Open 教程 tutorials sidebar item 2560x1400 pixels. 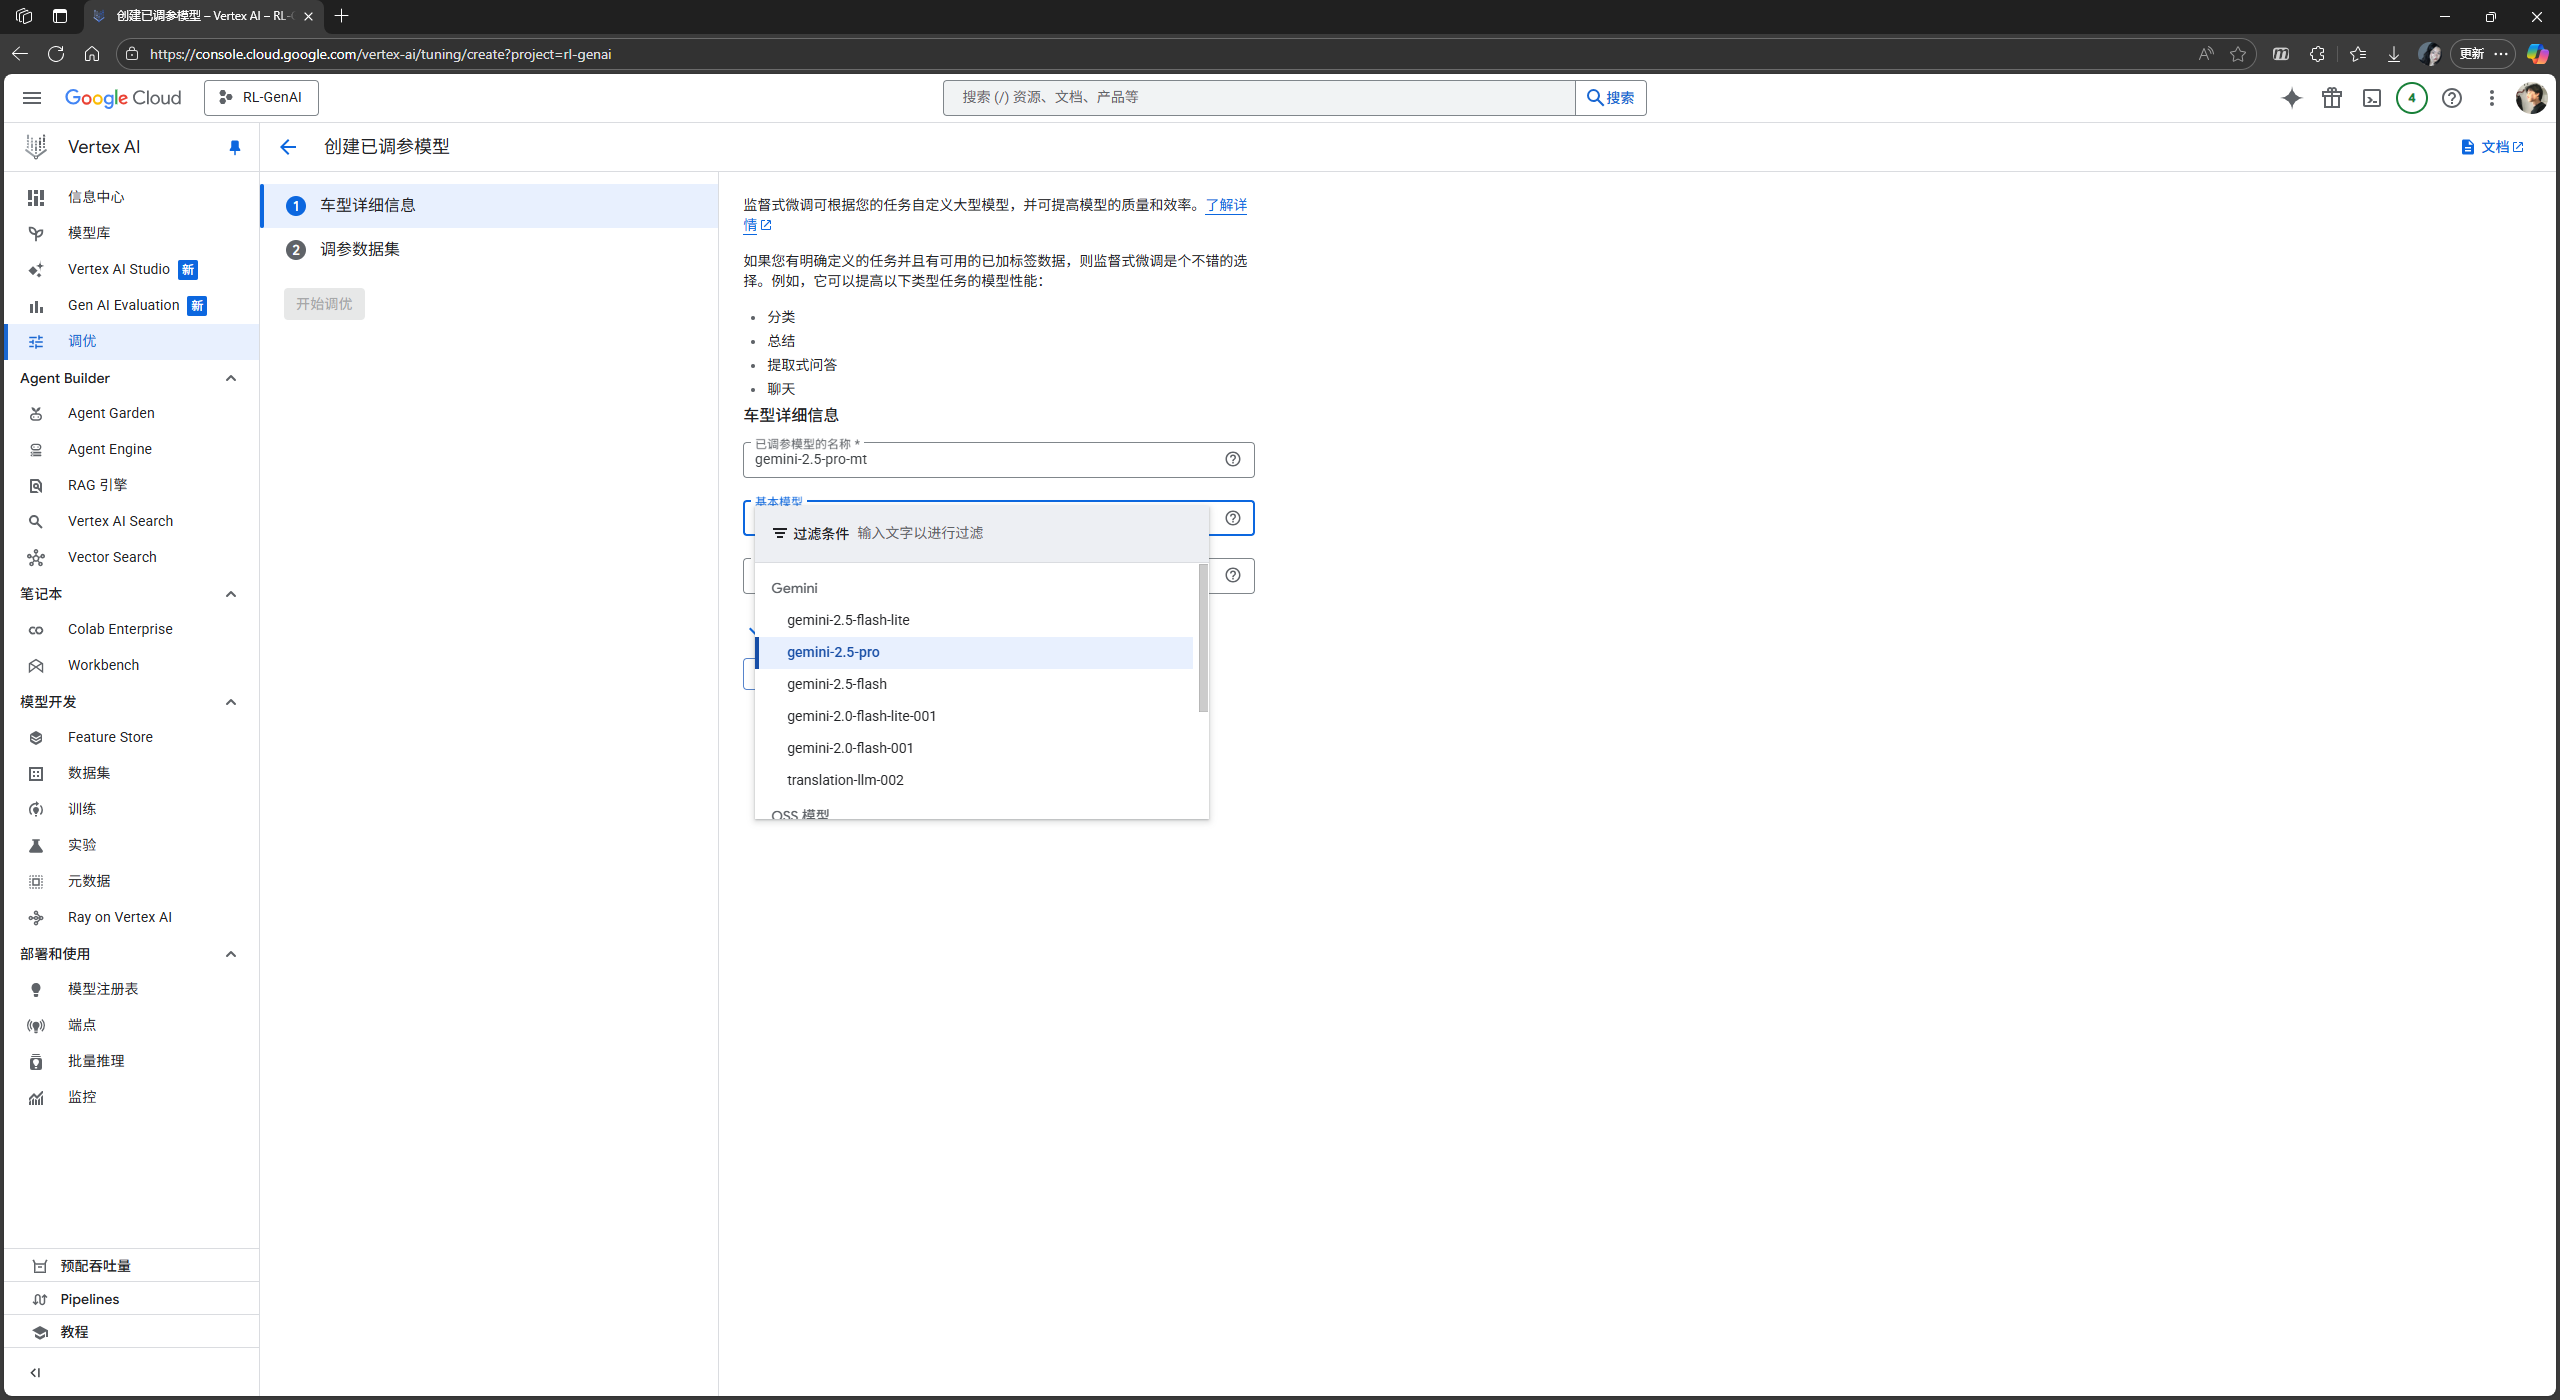point(132,1332)
